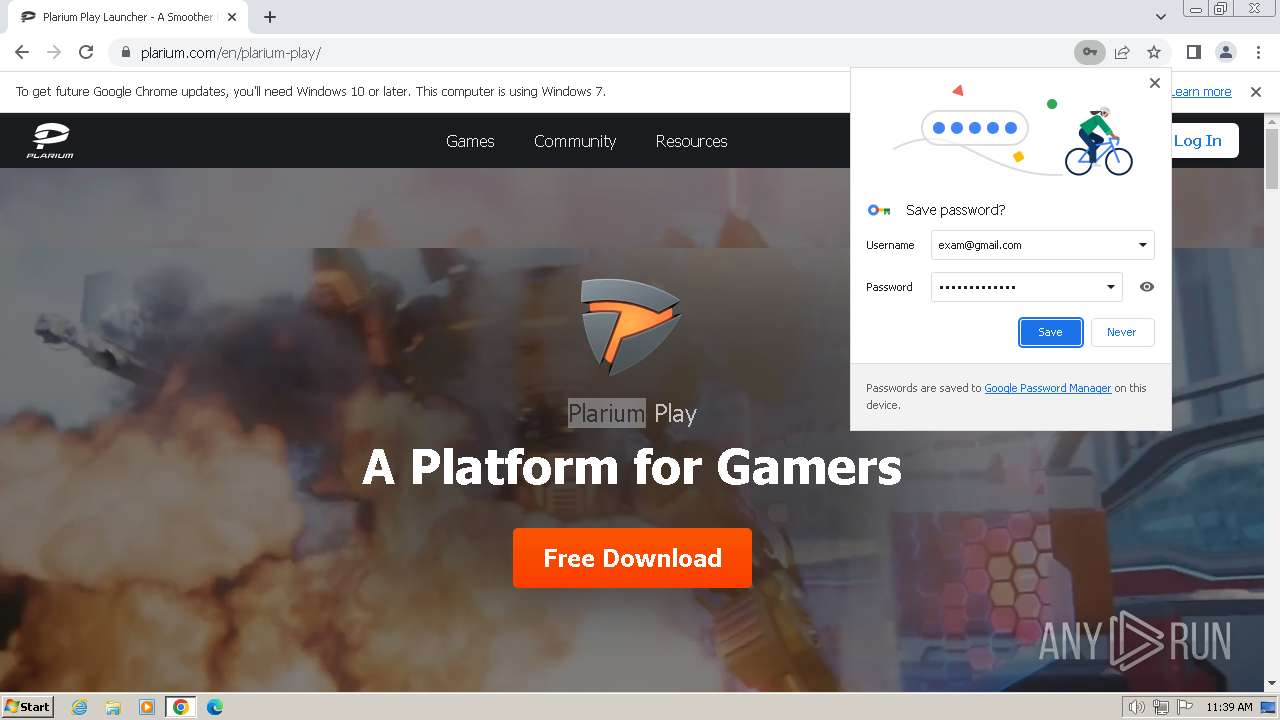
Task: Open the Google Password Manager link
Action: tap(1047, 388)
